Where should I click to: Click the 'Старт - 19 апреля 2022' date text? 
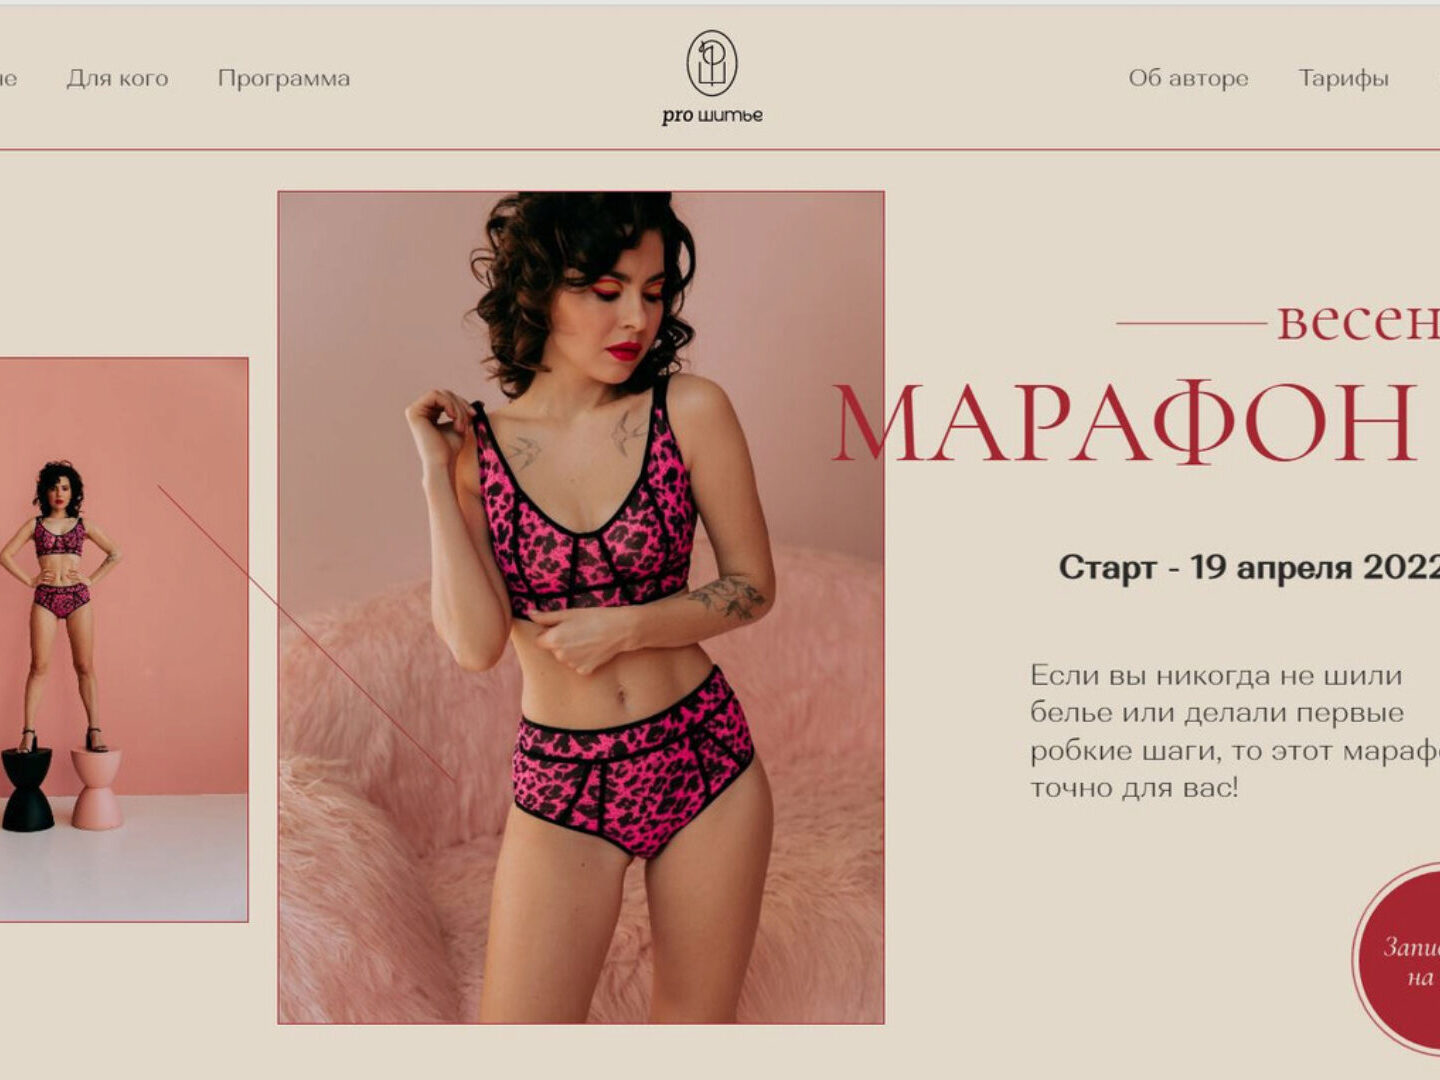pyautogui.click(x=1249, y=568)
